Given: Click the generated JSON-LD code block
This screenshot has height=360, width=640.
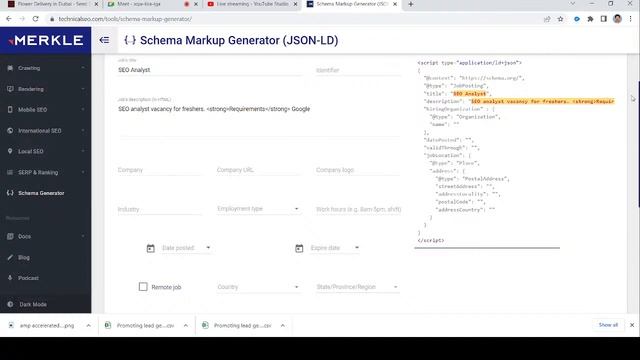Looking at the screenshot, I should pyautogui.click(x=516, y=151).
